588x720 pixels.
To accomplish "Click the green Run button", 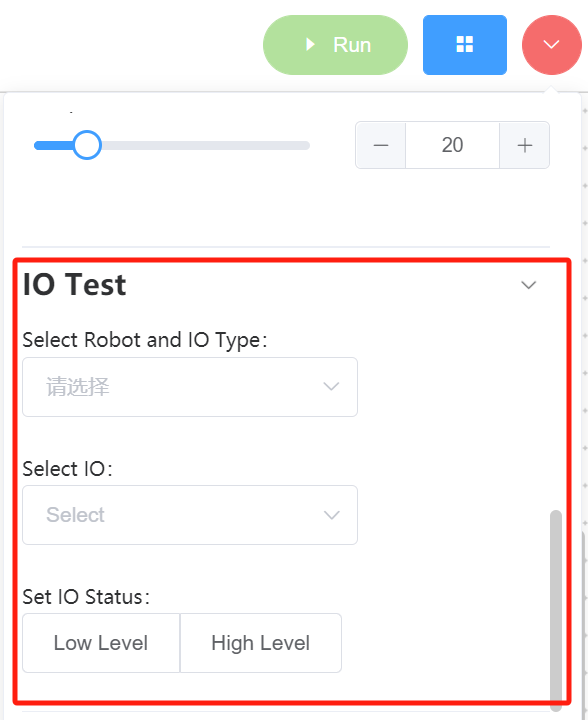I will [x=335, y=45].
